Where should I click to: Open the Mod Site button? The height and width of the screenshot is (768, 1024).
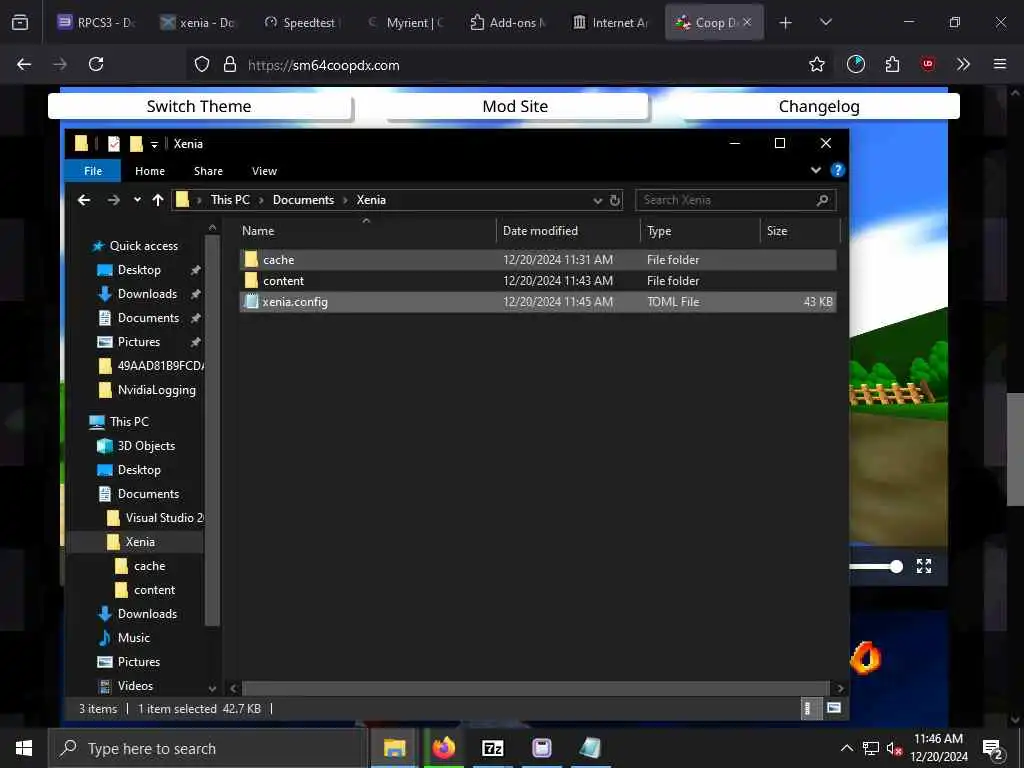tap(515, 106)
